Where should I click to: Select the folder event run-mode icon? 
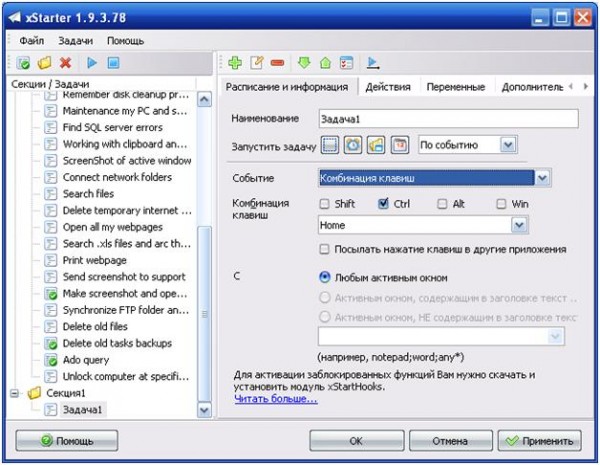point(376,145)
